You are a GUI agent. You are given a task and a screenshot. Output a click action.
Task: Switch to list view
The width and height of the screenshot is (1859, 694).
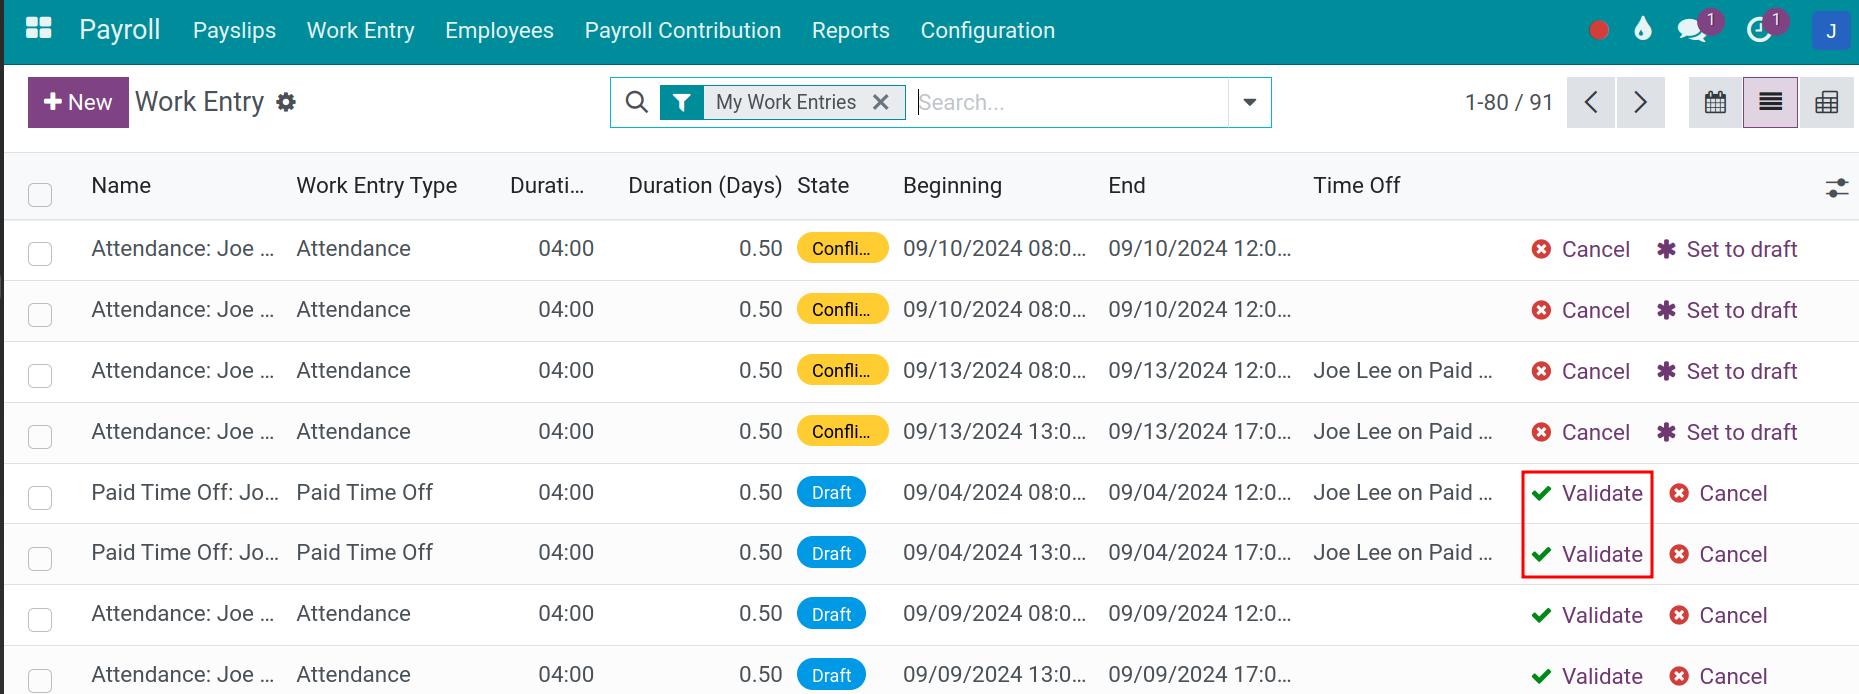pyautogui.click(x=1770, y=102)
